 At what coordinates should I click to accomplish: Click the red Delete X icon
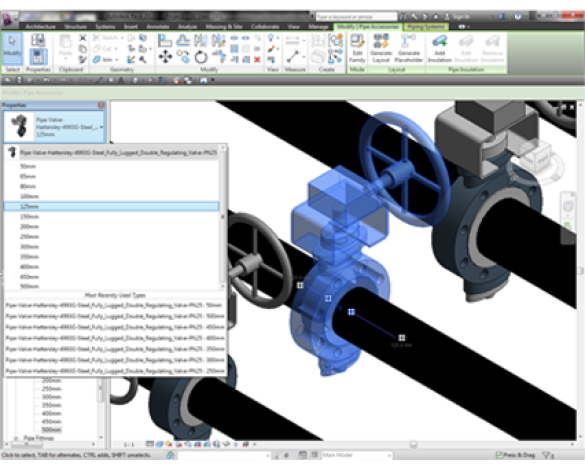257,59
